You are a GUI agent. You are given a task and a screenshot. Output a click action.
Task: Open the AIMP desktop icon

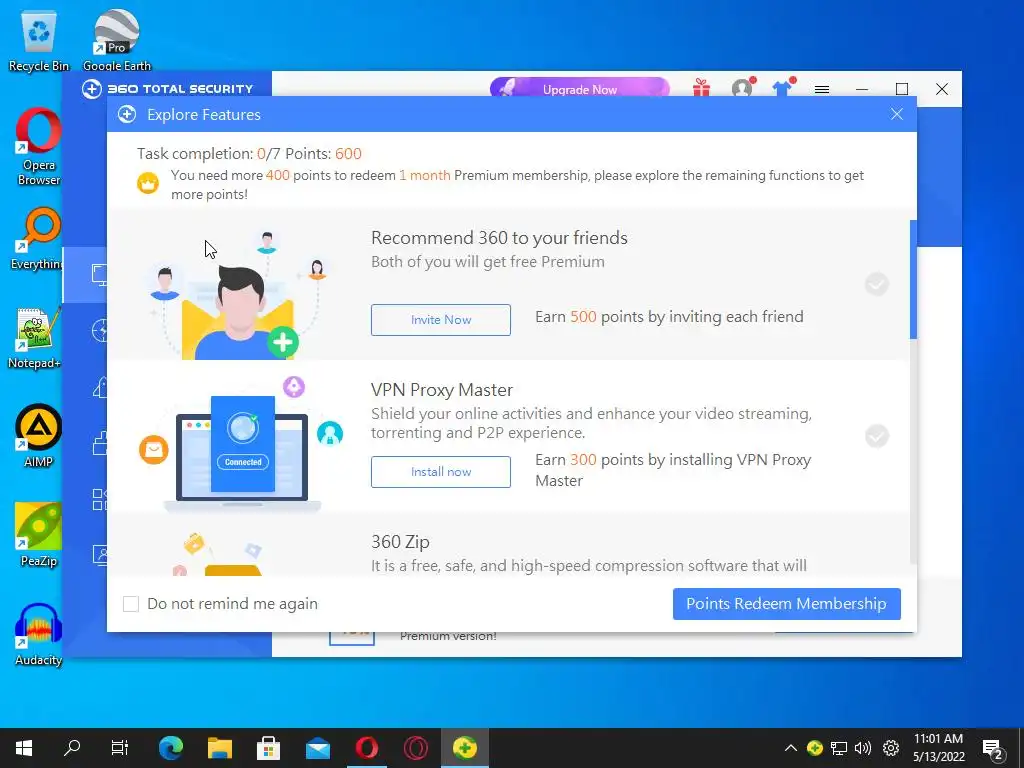(39, 436)
